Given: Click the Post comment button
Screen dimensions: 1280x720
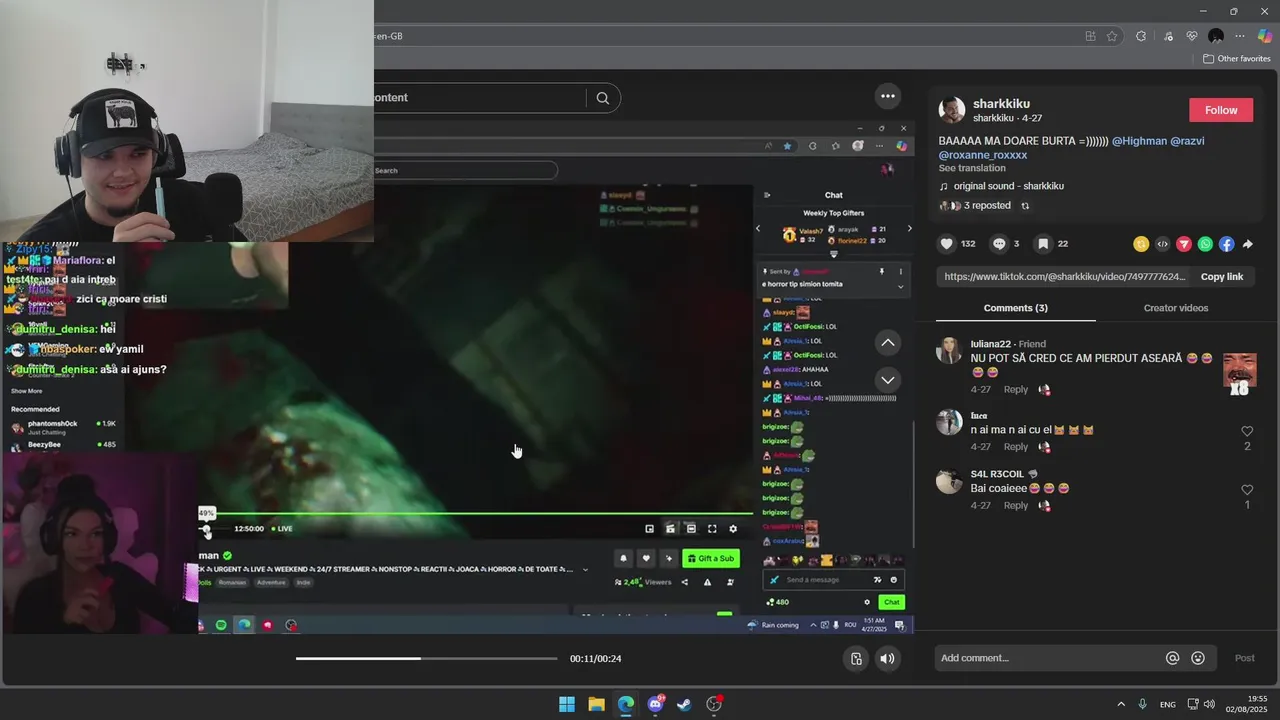Looking at the screenshot, I should point(1244,658).
